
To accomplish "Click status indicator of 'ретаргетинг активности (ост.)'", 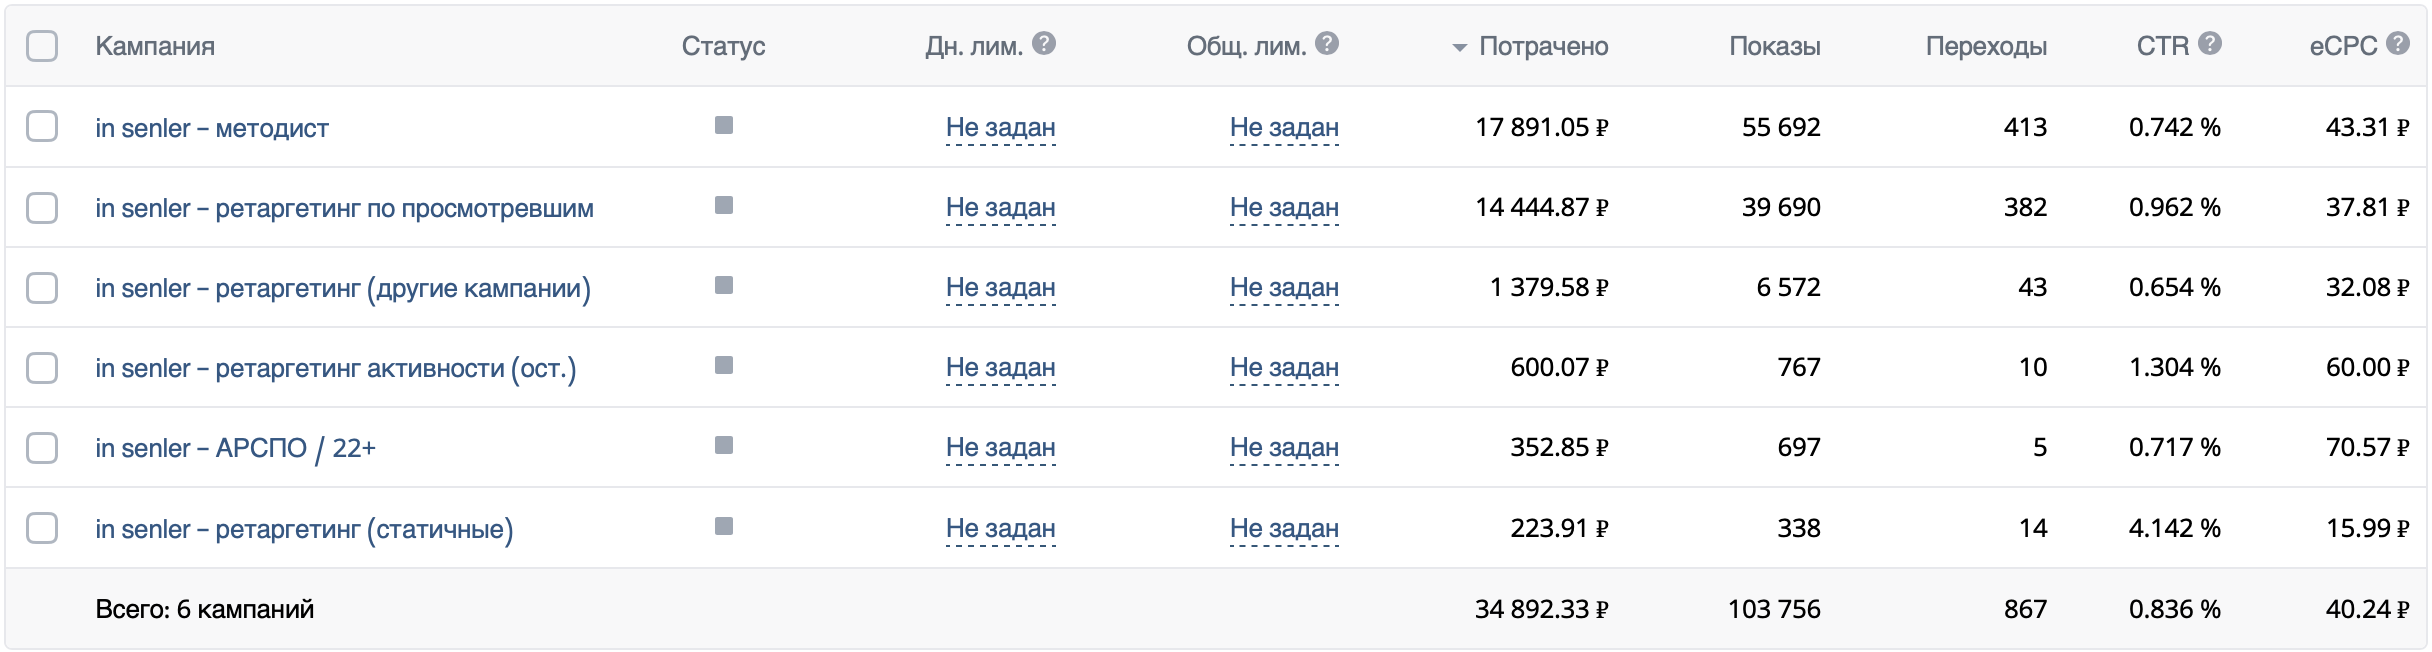I will tap(722, 367).
